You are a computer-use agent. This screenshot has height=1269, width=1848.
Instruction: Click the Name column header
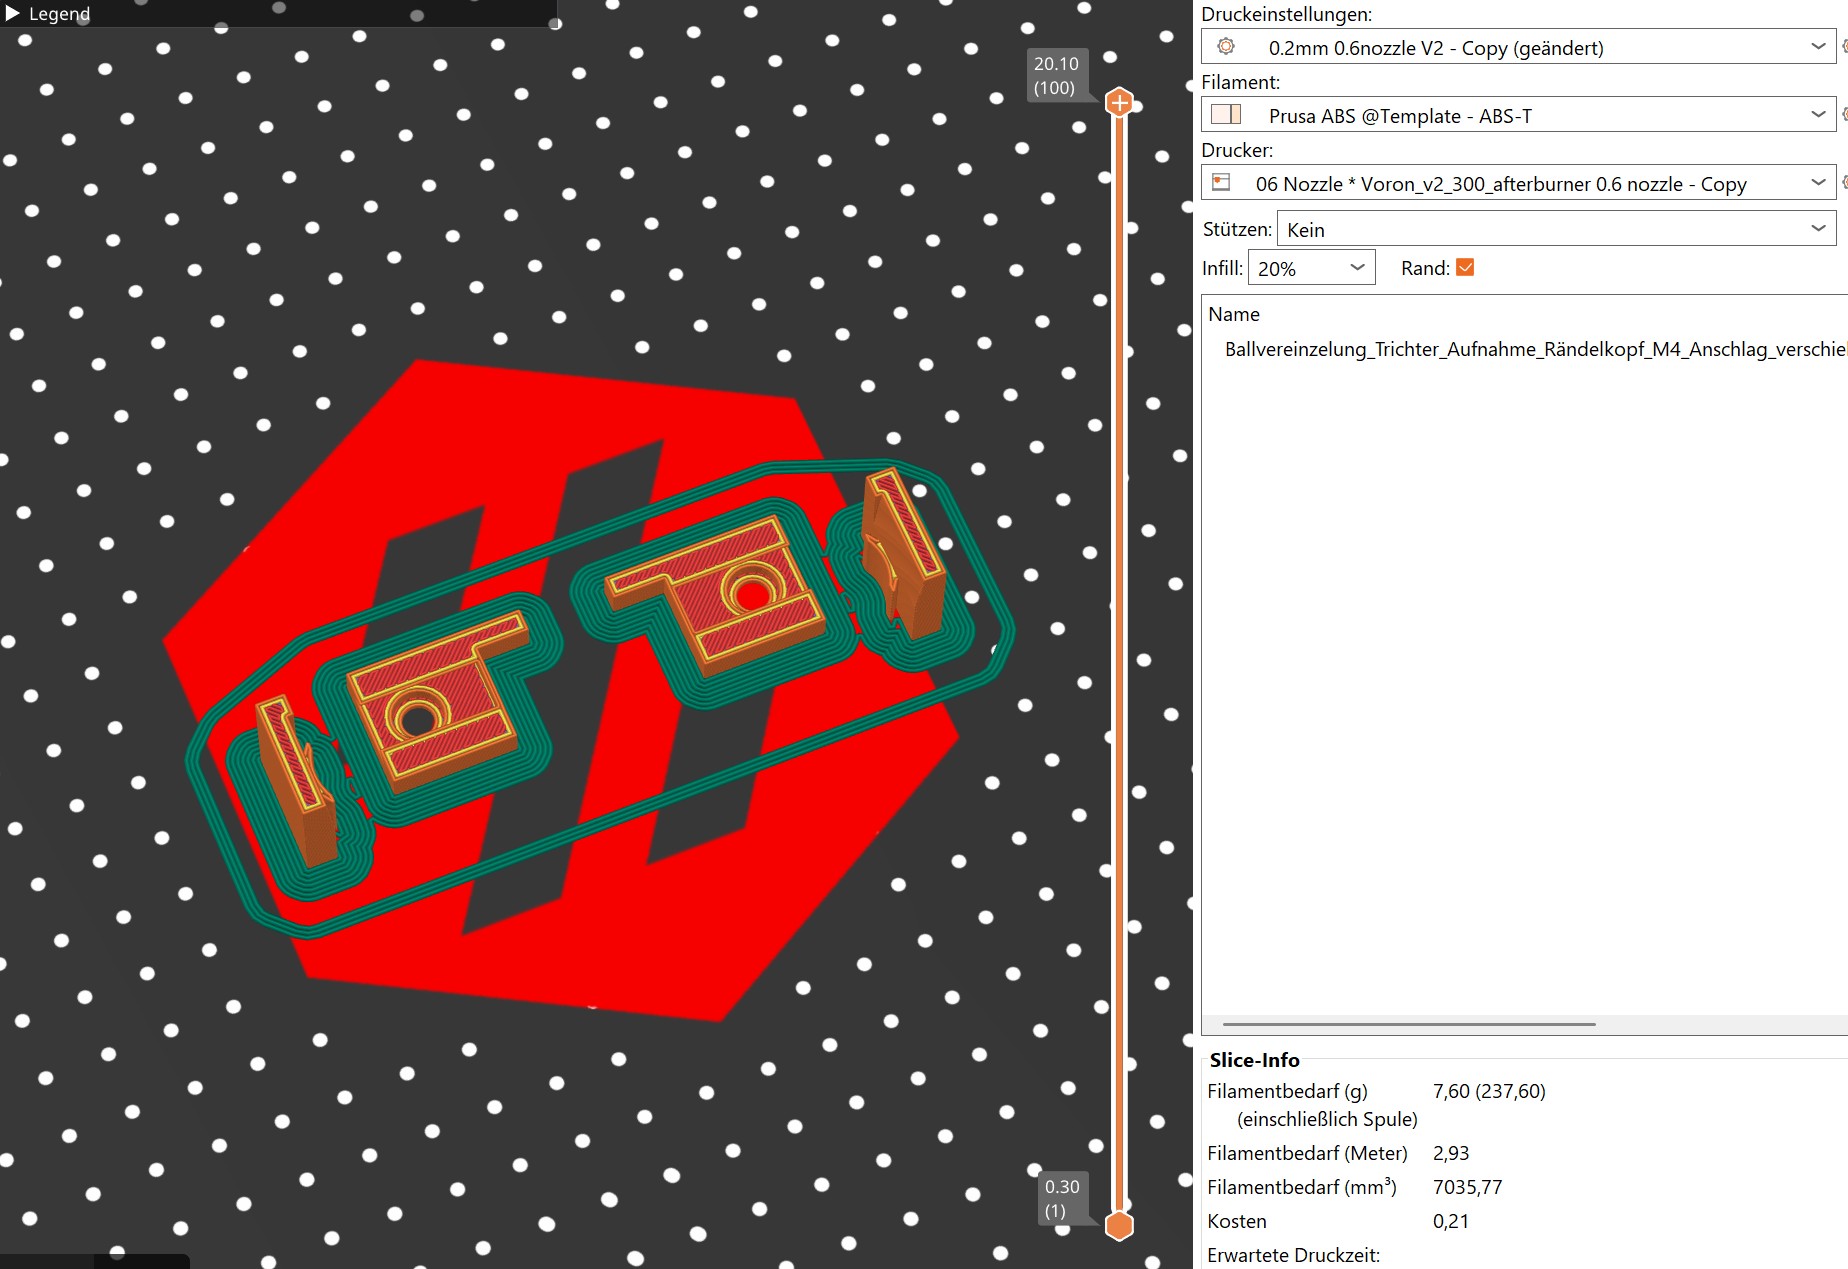click(1234, 314)
